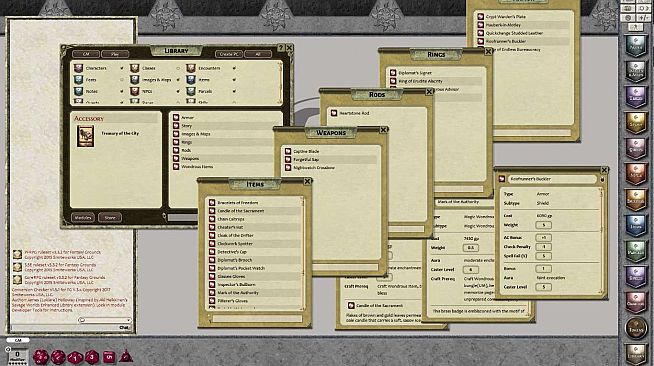This screenshot has height=366, width=654.
Task: Open Heartstone Rod link icon
Action: pyautogui.click(x=334, y=113)
